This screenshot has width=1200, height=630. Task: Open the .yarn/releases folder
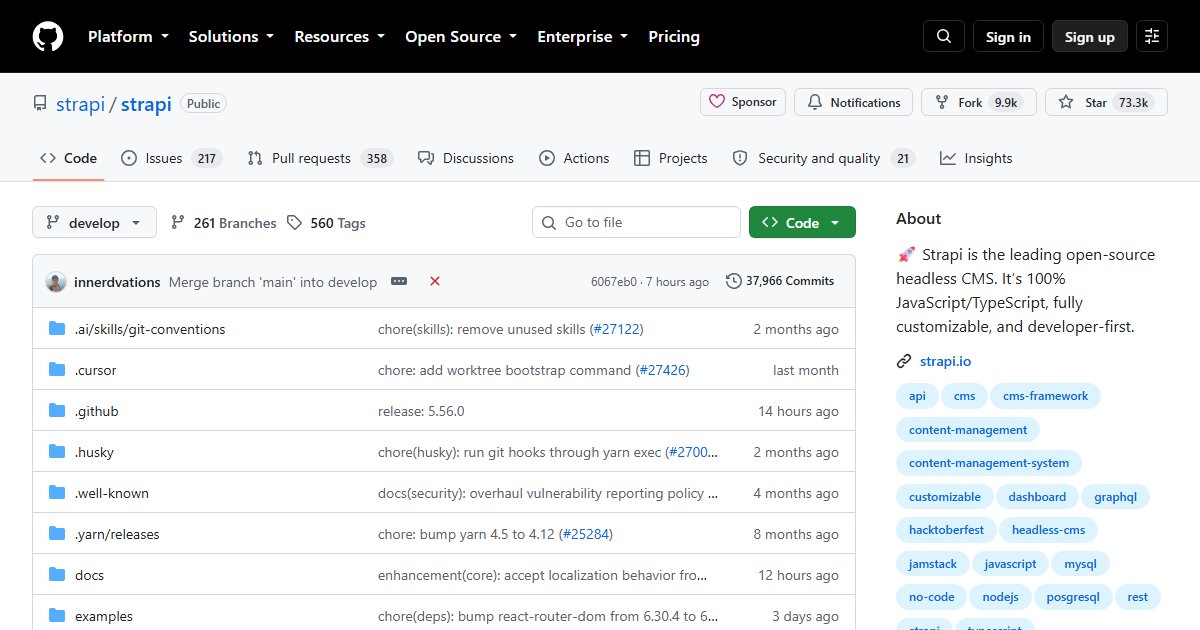tap(117, 534)
